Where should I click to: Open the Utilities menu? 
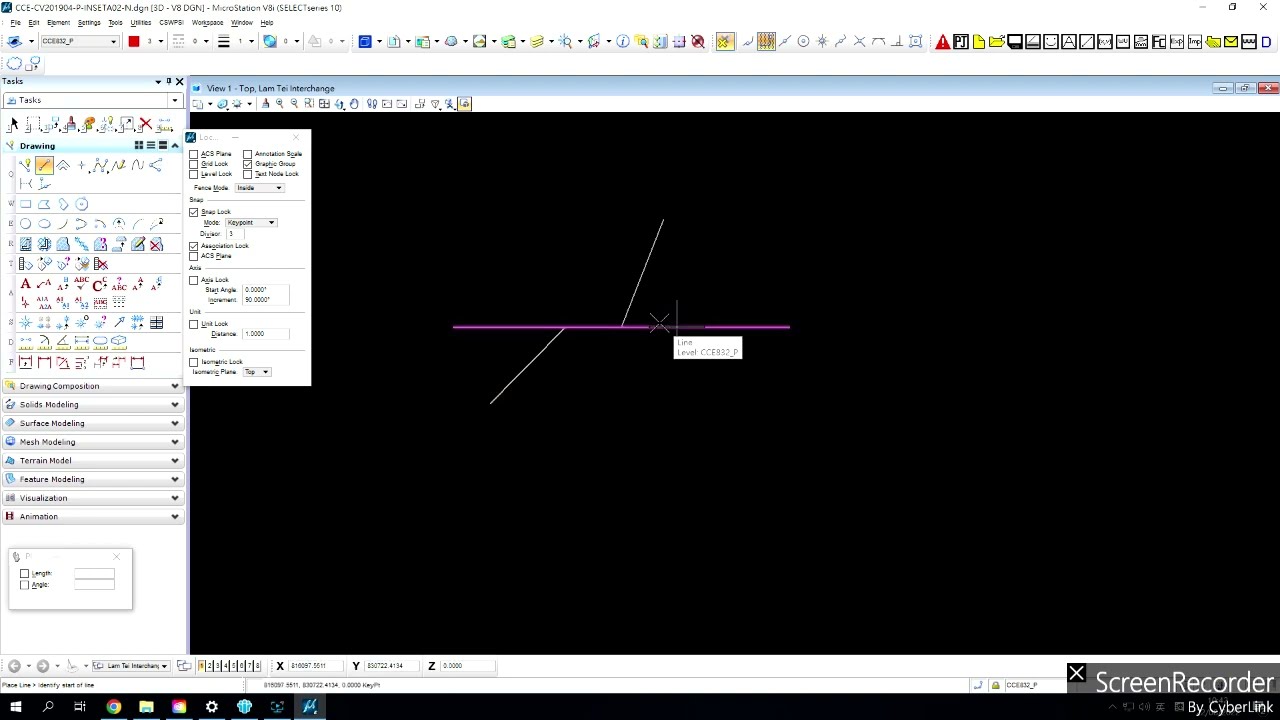tap(141, 22)
